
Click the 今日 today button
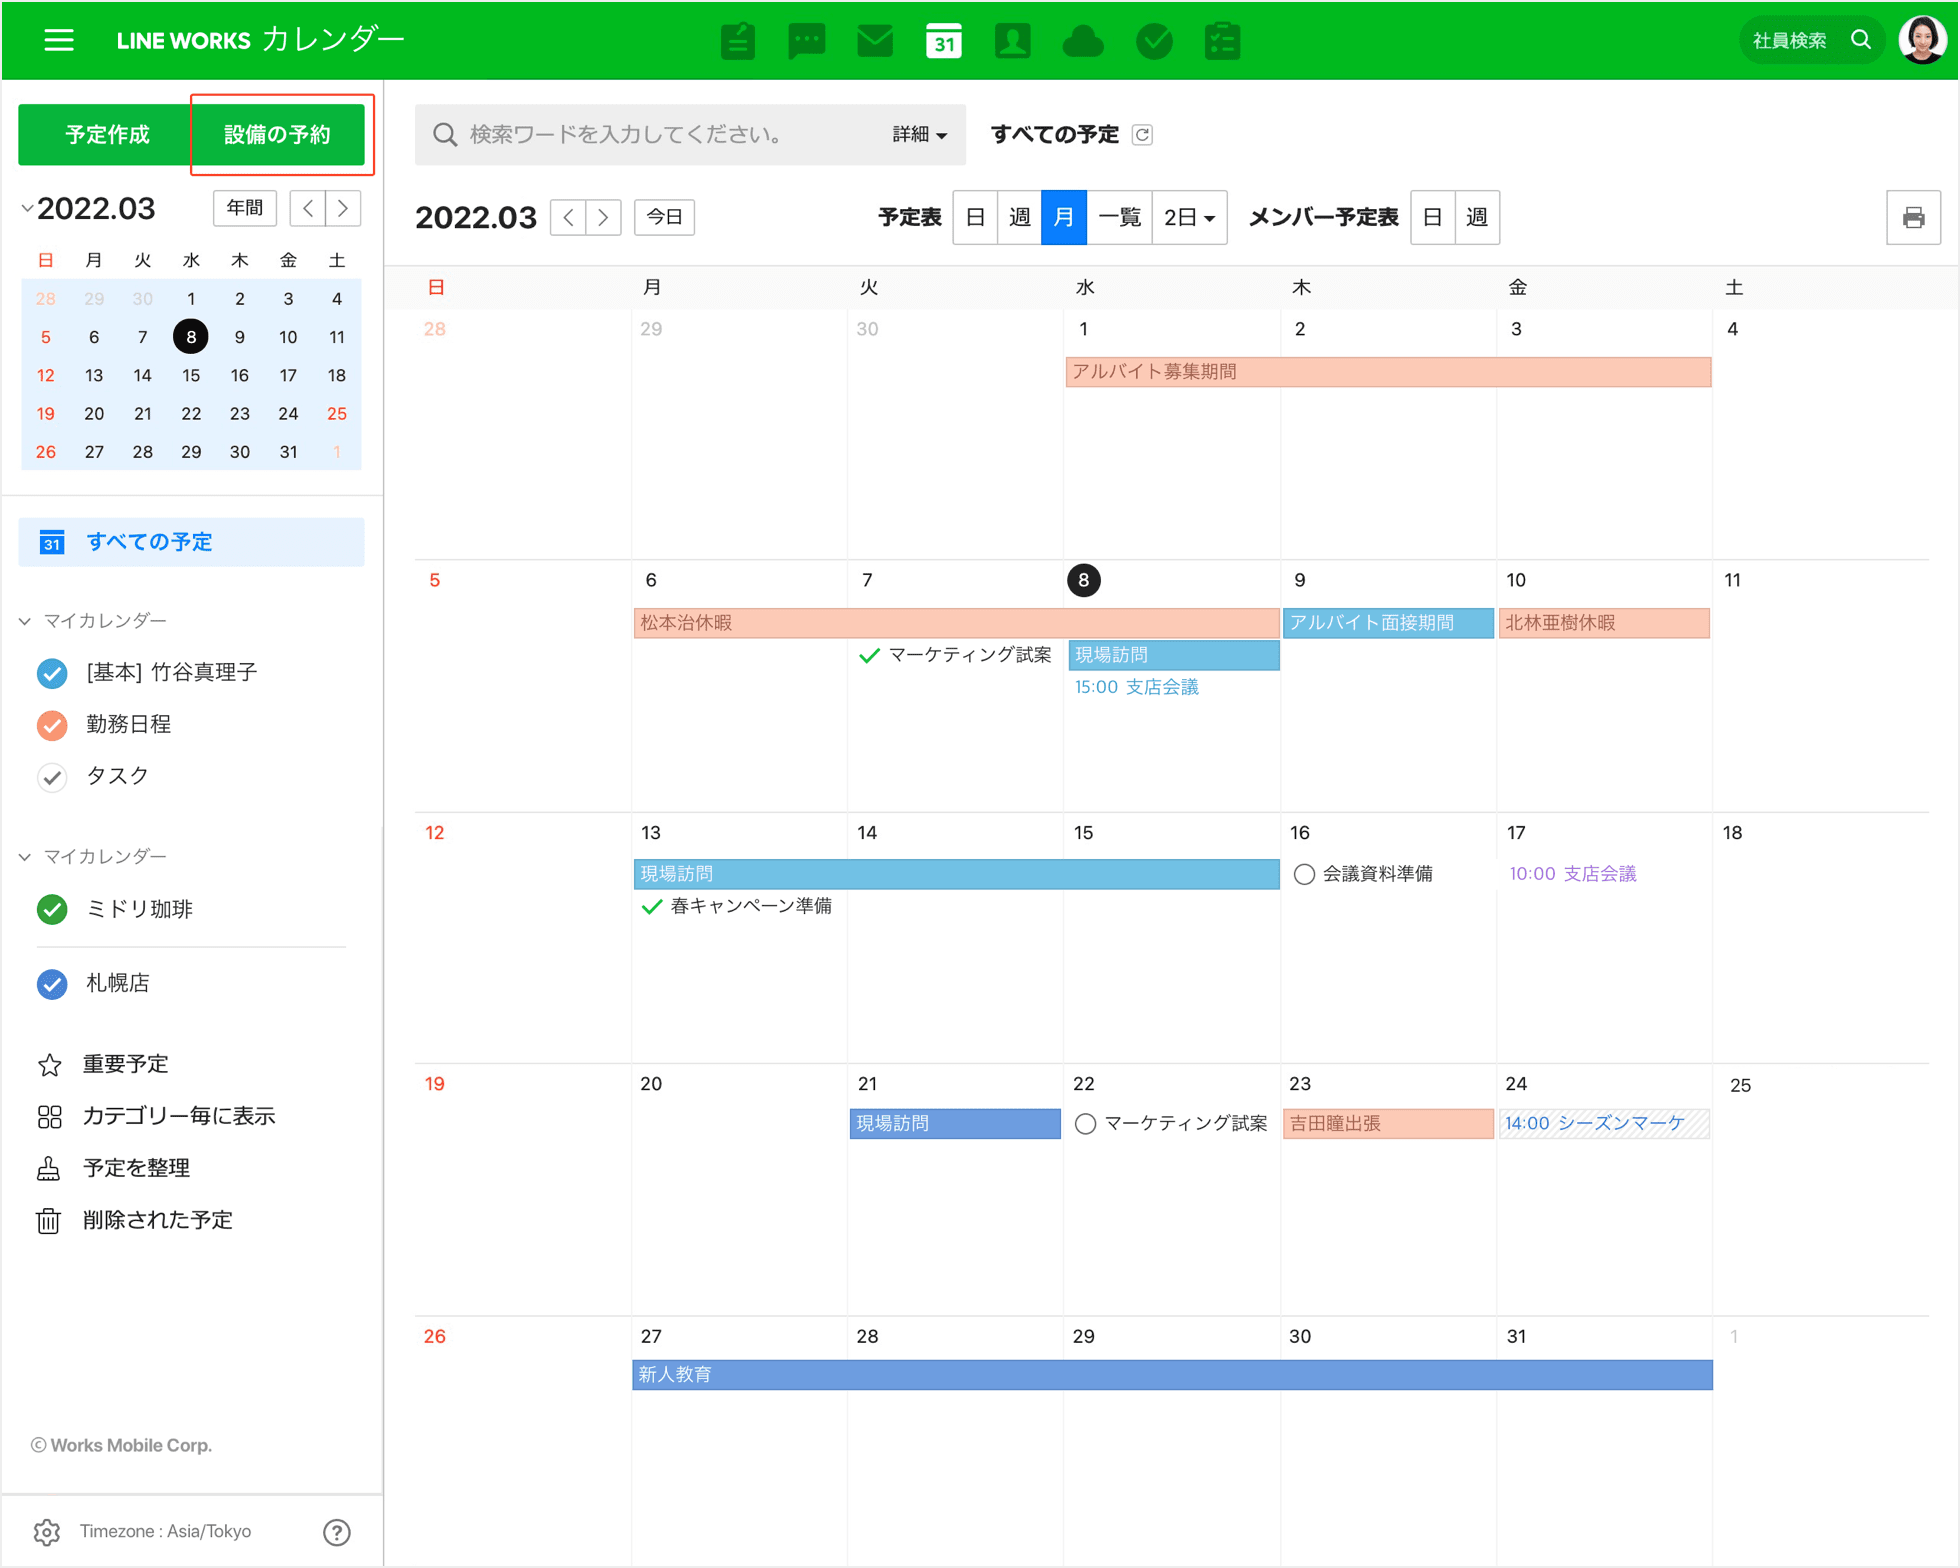(x=664, y=217)
